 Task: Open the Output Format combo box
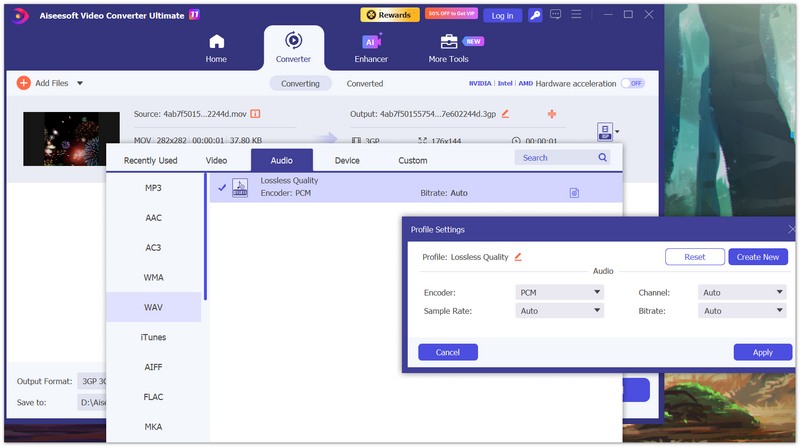(x=92, y=381)
